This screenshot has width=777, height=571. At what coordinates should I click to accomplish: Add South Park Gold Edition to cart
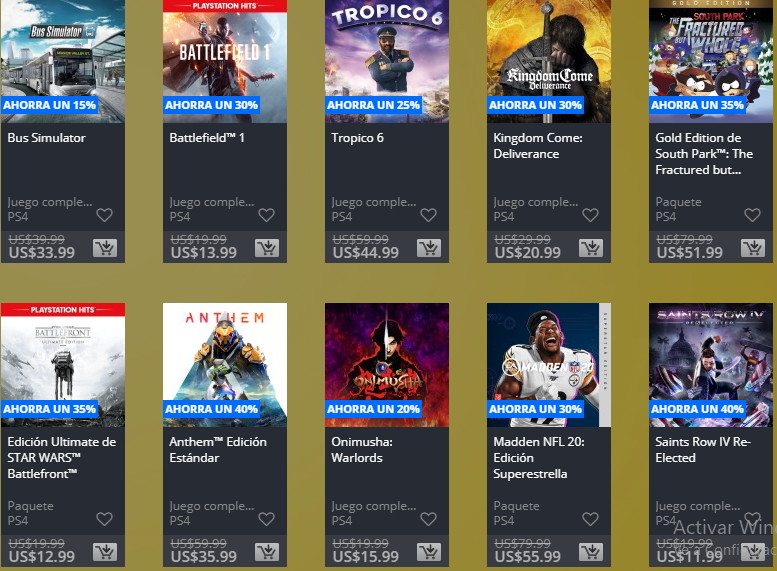[x=753, y=248]
